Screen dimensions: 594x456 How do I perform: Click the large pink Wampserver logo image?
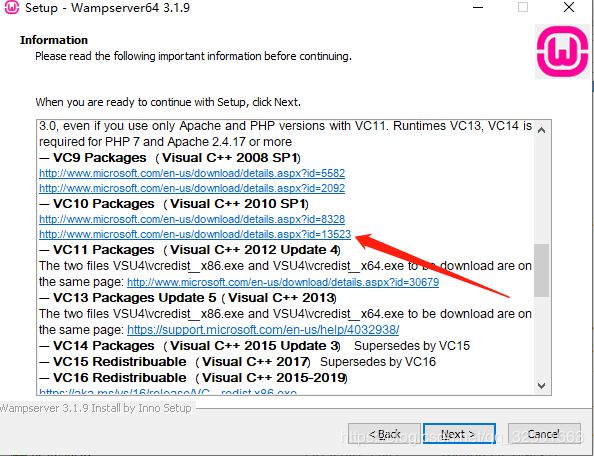[x=562, y=52]
